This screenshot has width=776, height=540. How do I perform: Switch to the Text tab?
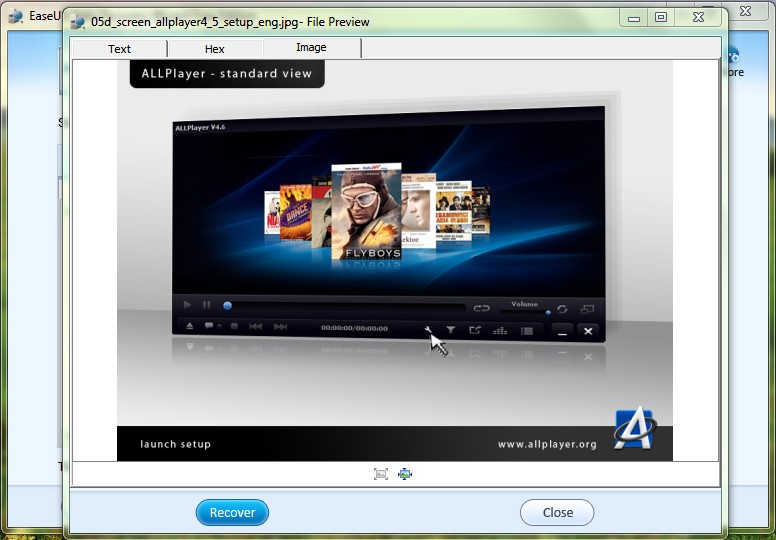click(x=120, y=49)
